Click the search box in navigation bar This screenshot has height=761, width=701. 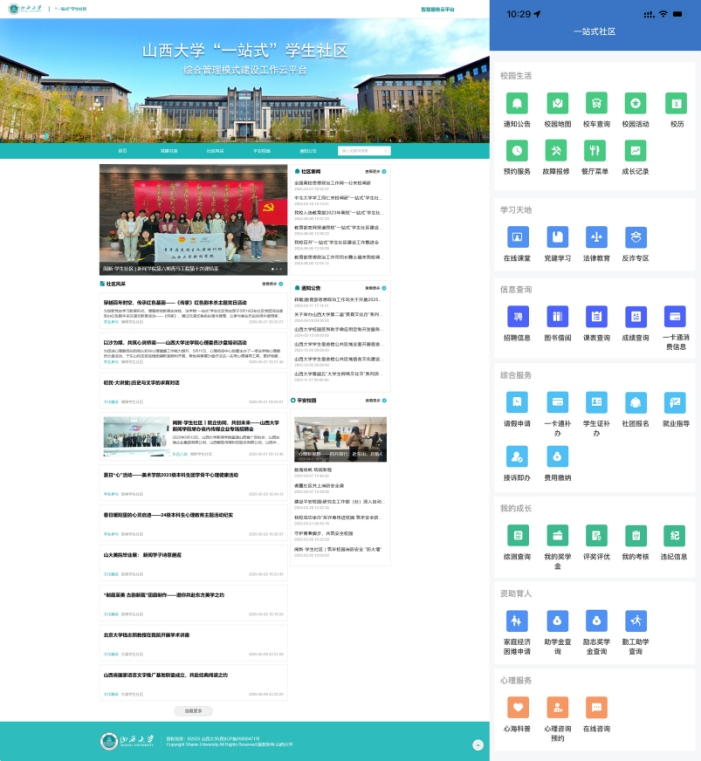(x=365, y=151)
